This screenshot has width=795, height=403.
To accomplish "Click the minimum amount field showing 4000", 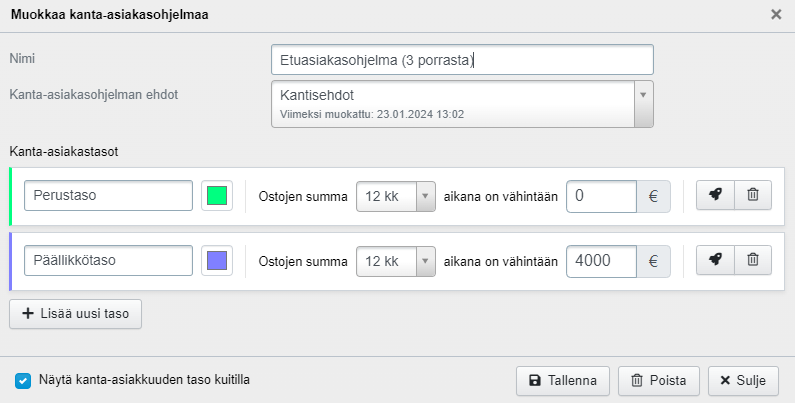I will point(601,261).
